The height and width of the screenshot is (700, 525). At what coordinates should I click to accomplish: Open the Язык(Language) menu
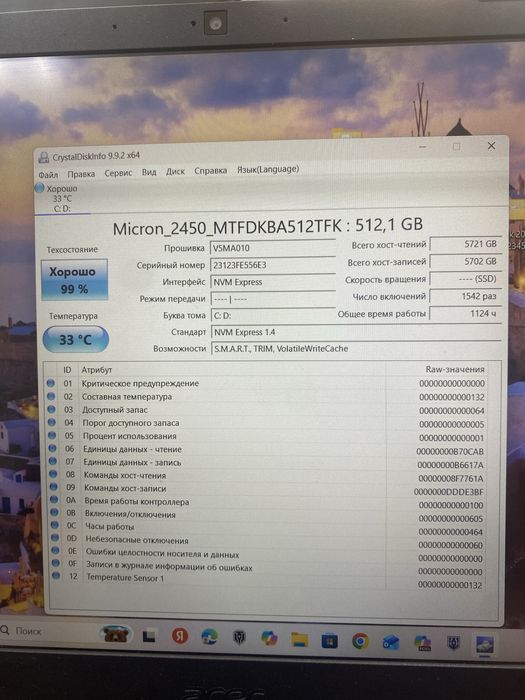coord(268,170)
